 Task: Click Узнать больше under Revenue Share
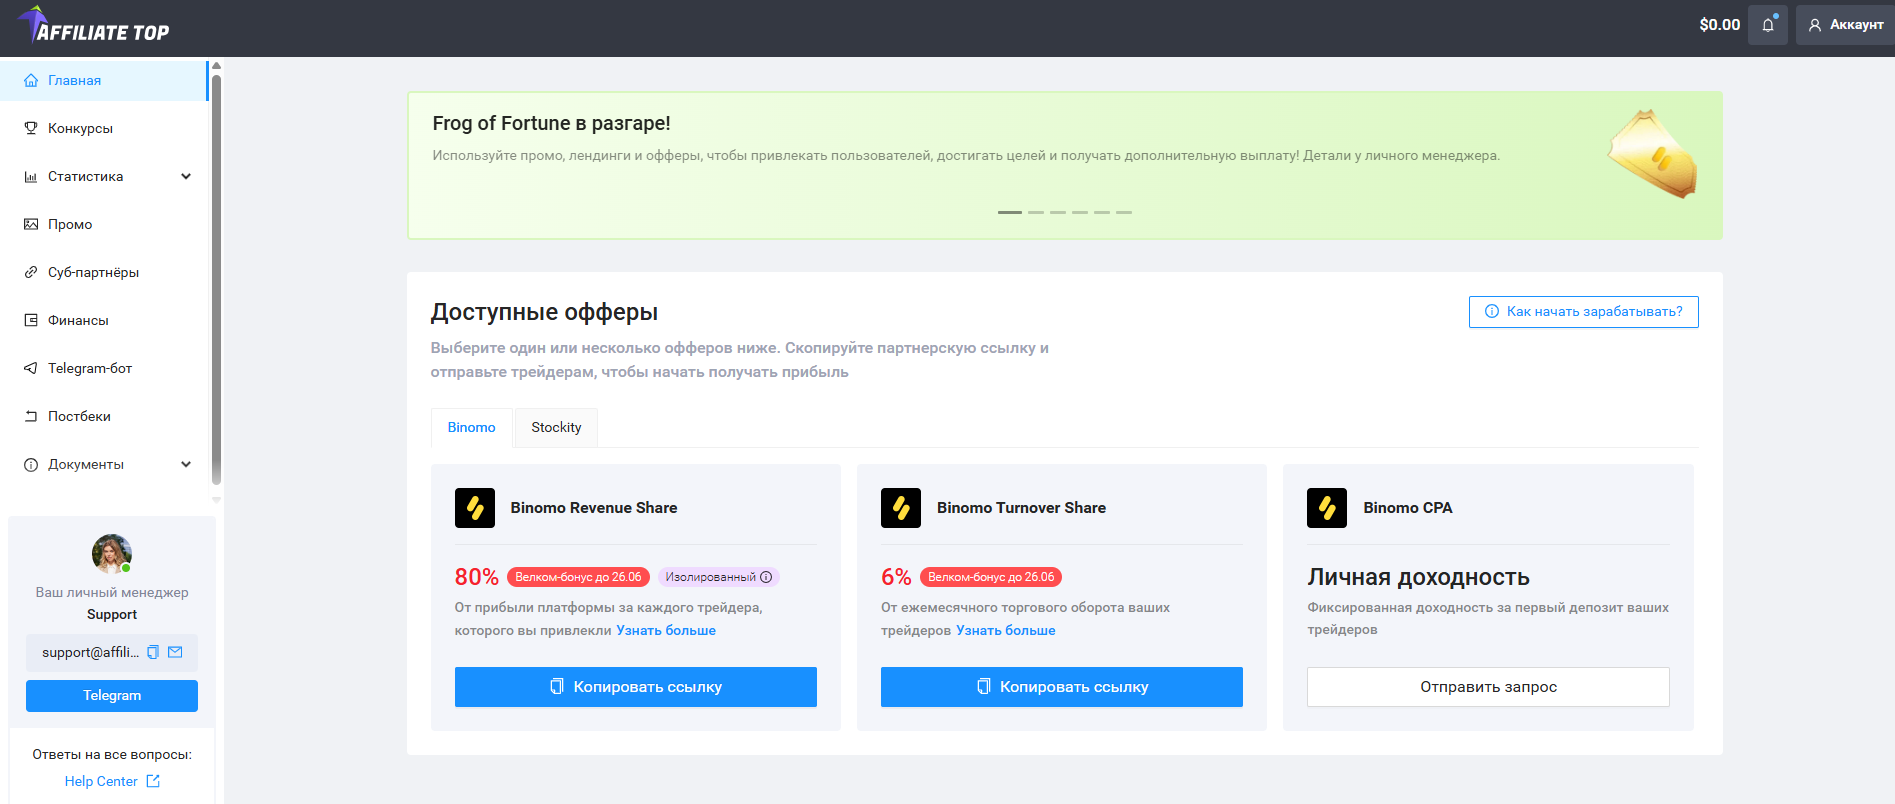click(666, 630)
